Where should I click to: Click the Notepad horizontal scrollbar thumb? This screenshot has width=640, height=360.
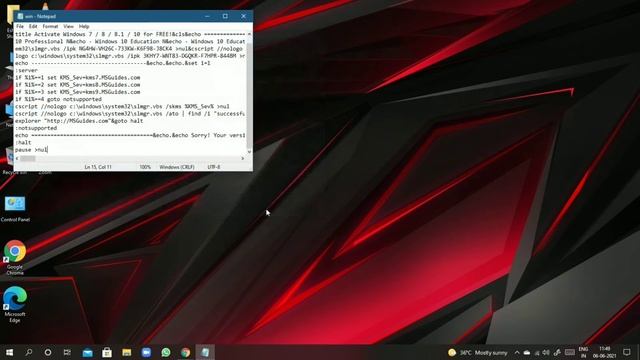click(28, 158)
